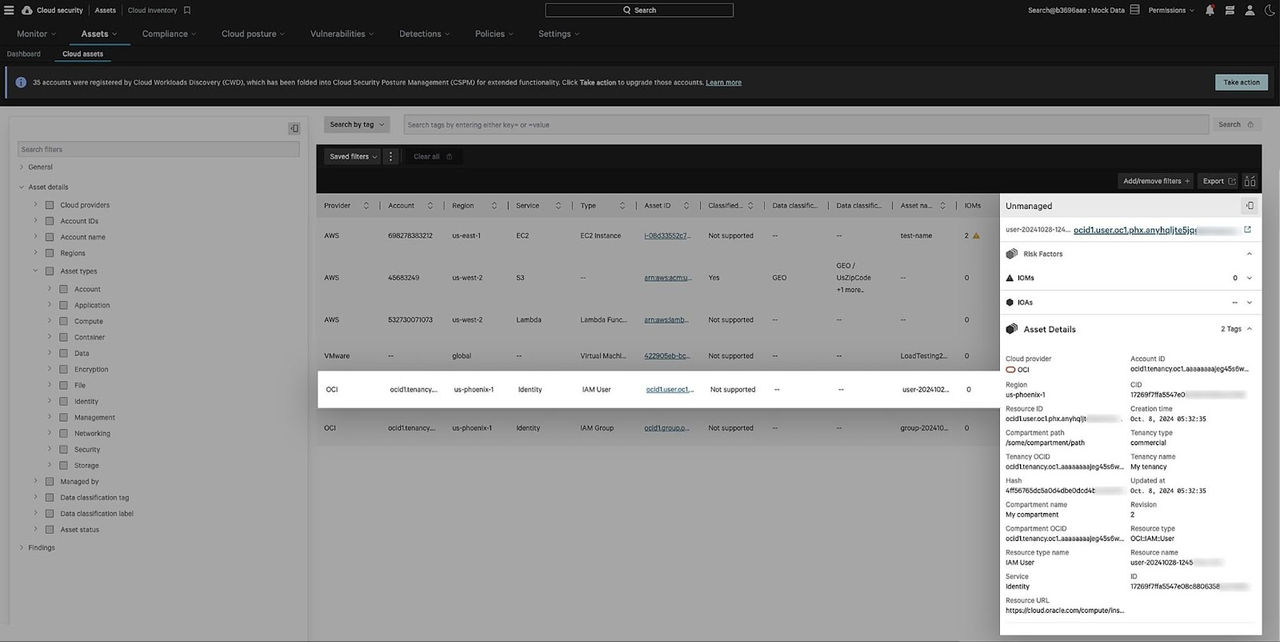The height and width of the screenshot is (642, 1280).
Task: Focus the Search filters input
Action: (x=158, y=149)
